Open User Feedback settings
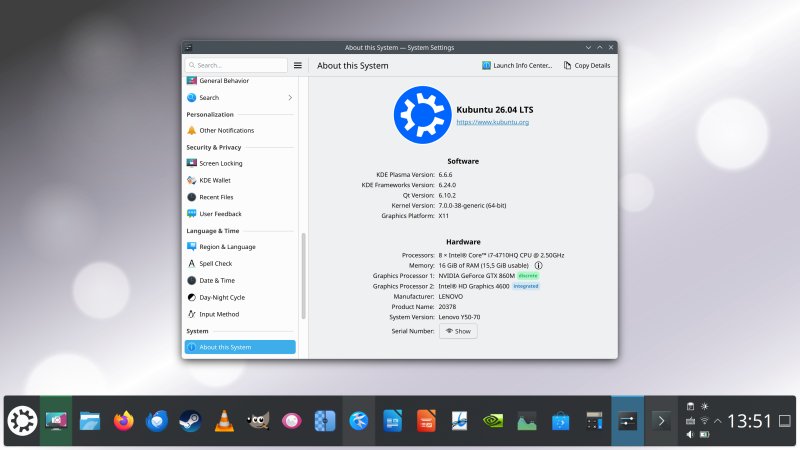The height and width of the screenshot is (450, 800). (240, 214)
